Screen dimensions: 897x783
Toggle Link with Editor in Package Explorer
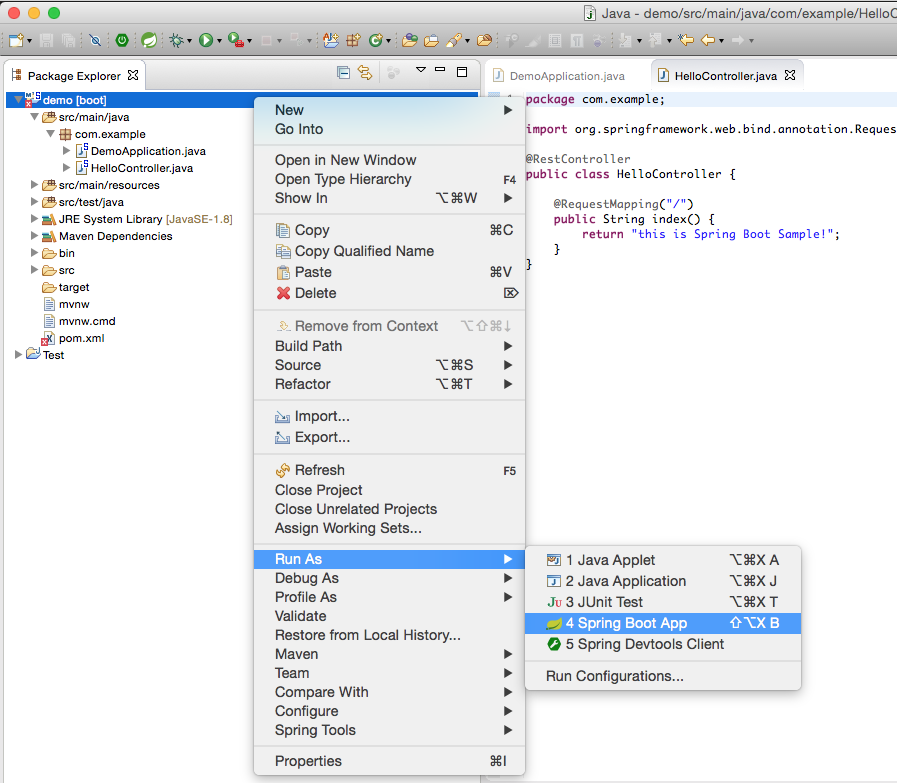coord(365,73)
